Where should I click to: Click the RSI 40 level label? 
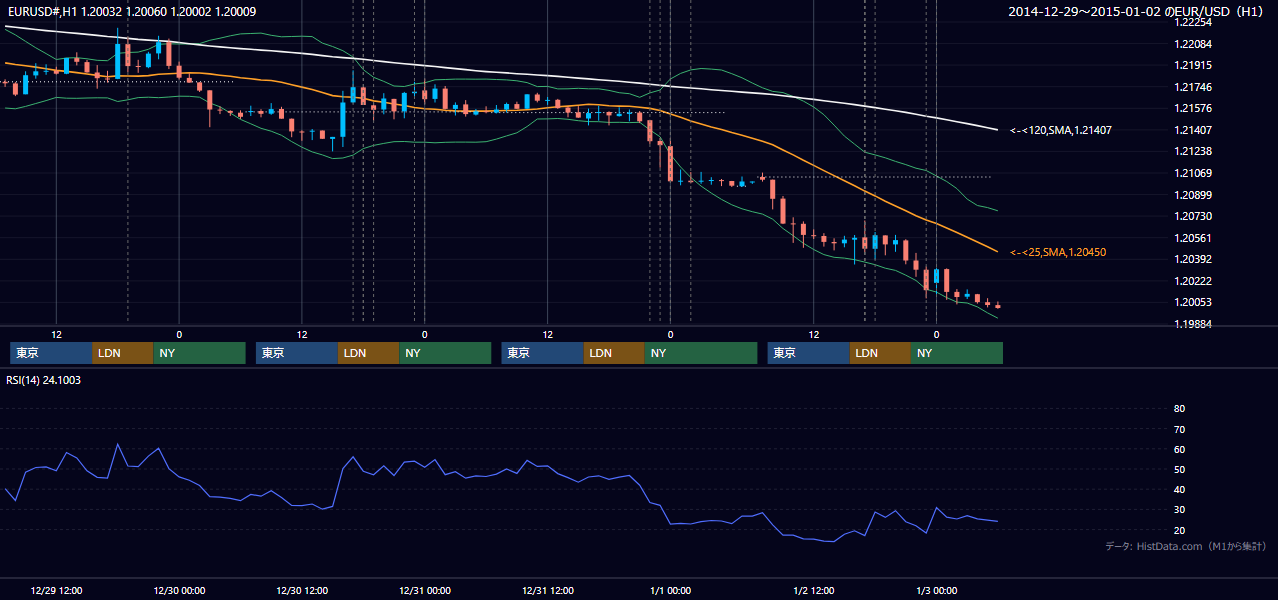(x=1179, y=489)
